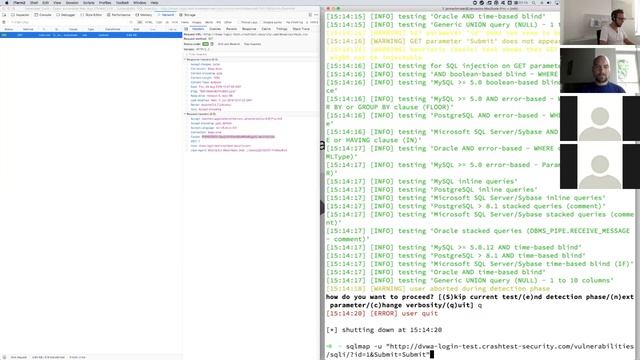Sort requests by Transferred column header
The image size is (640, 360).
(113, 29)
